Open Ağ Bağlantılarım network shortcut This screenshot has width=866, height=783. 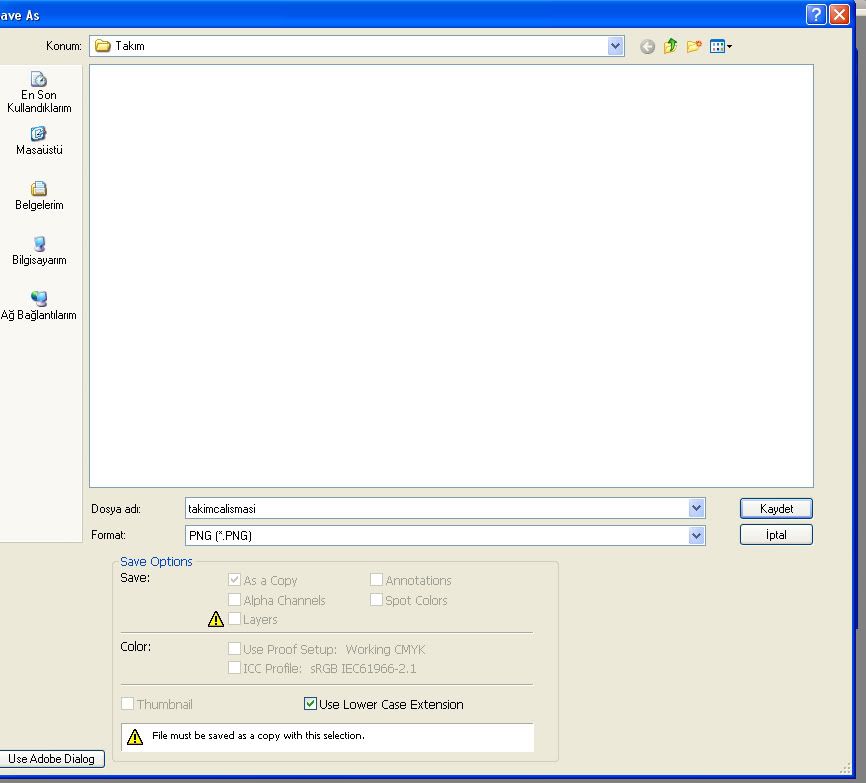click(x=39, y=306)
